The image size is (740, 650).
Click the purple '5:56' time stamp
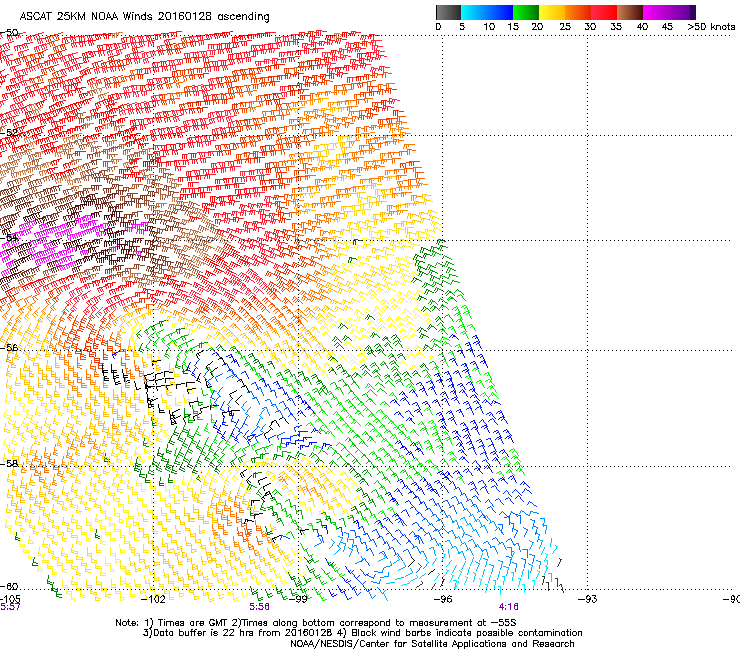point(259,607)
